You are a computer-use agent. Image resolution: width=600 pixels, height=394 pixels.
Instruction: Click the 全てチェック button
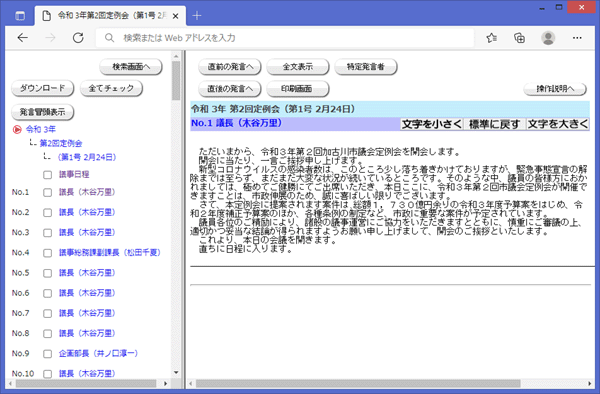click(x=111, y=88)
